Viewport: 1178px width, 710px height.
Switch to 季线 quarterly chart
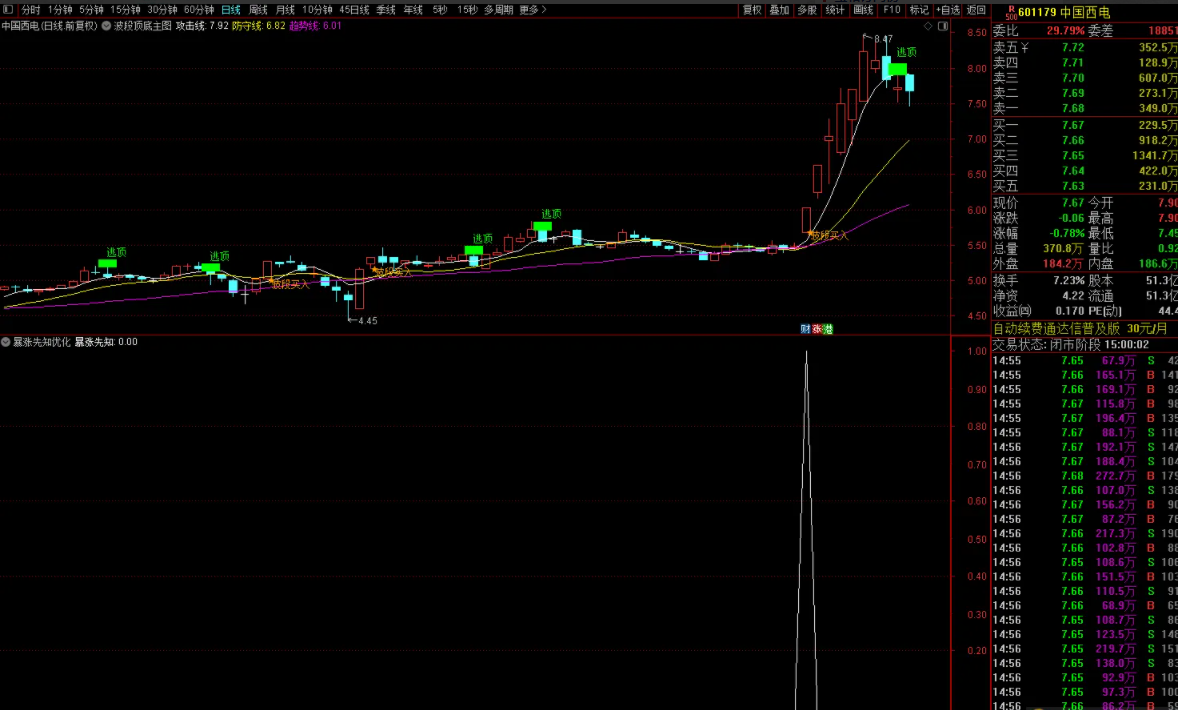pos(385,10)
